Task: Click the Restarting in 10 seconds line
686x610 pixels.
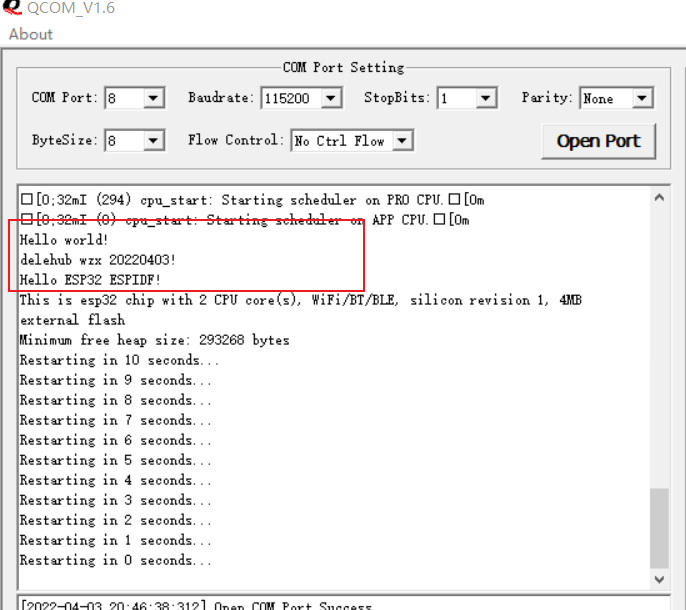Action: pos(119,360)
